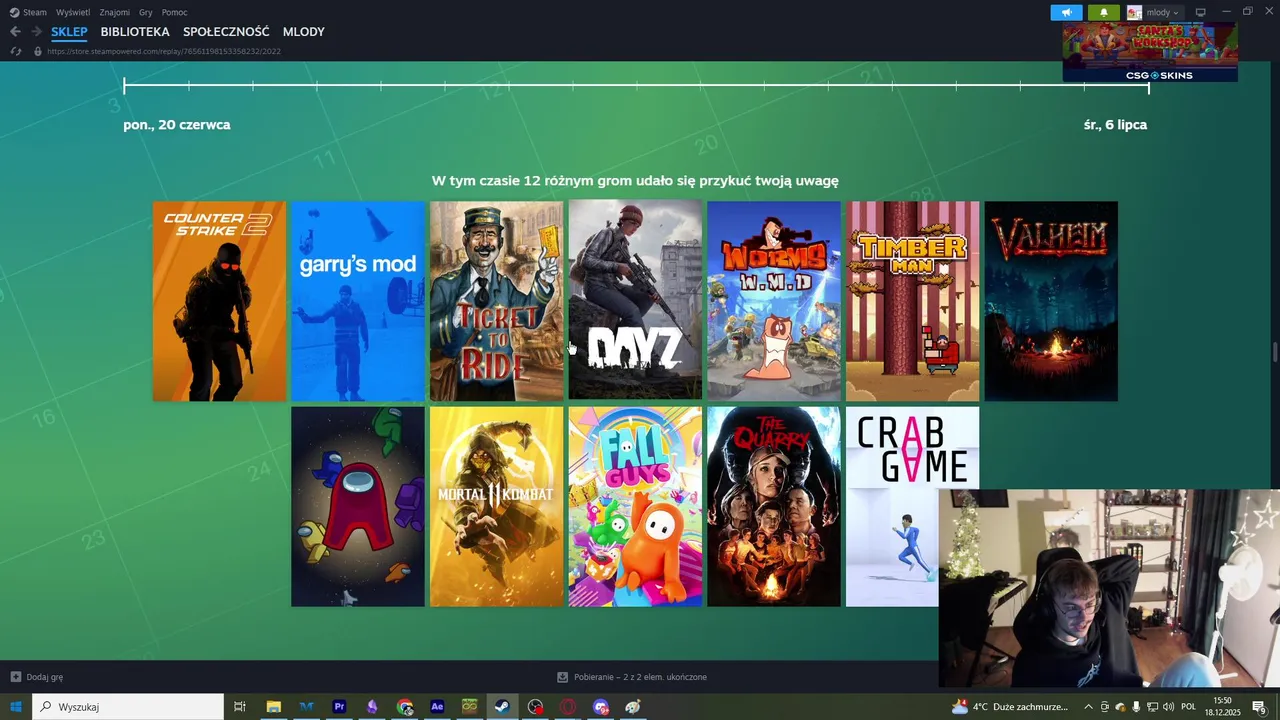Screen dimensions: 1280x720
Task: Open the Opera GX taskbar icon
Action: coord(568,707)
